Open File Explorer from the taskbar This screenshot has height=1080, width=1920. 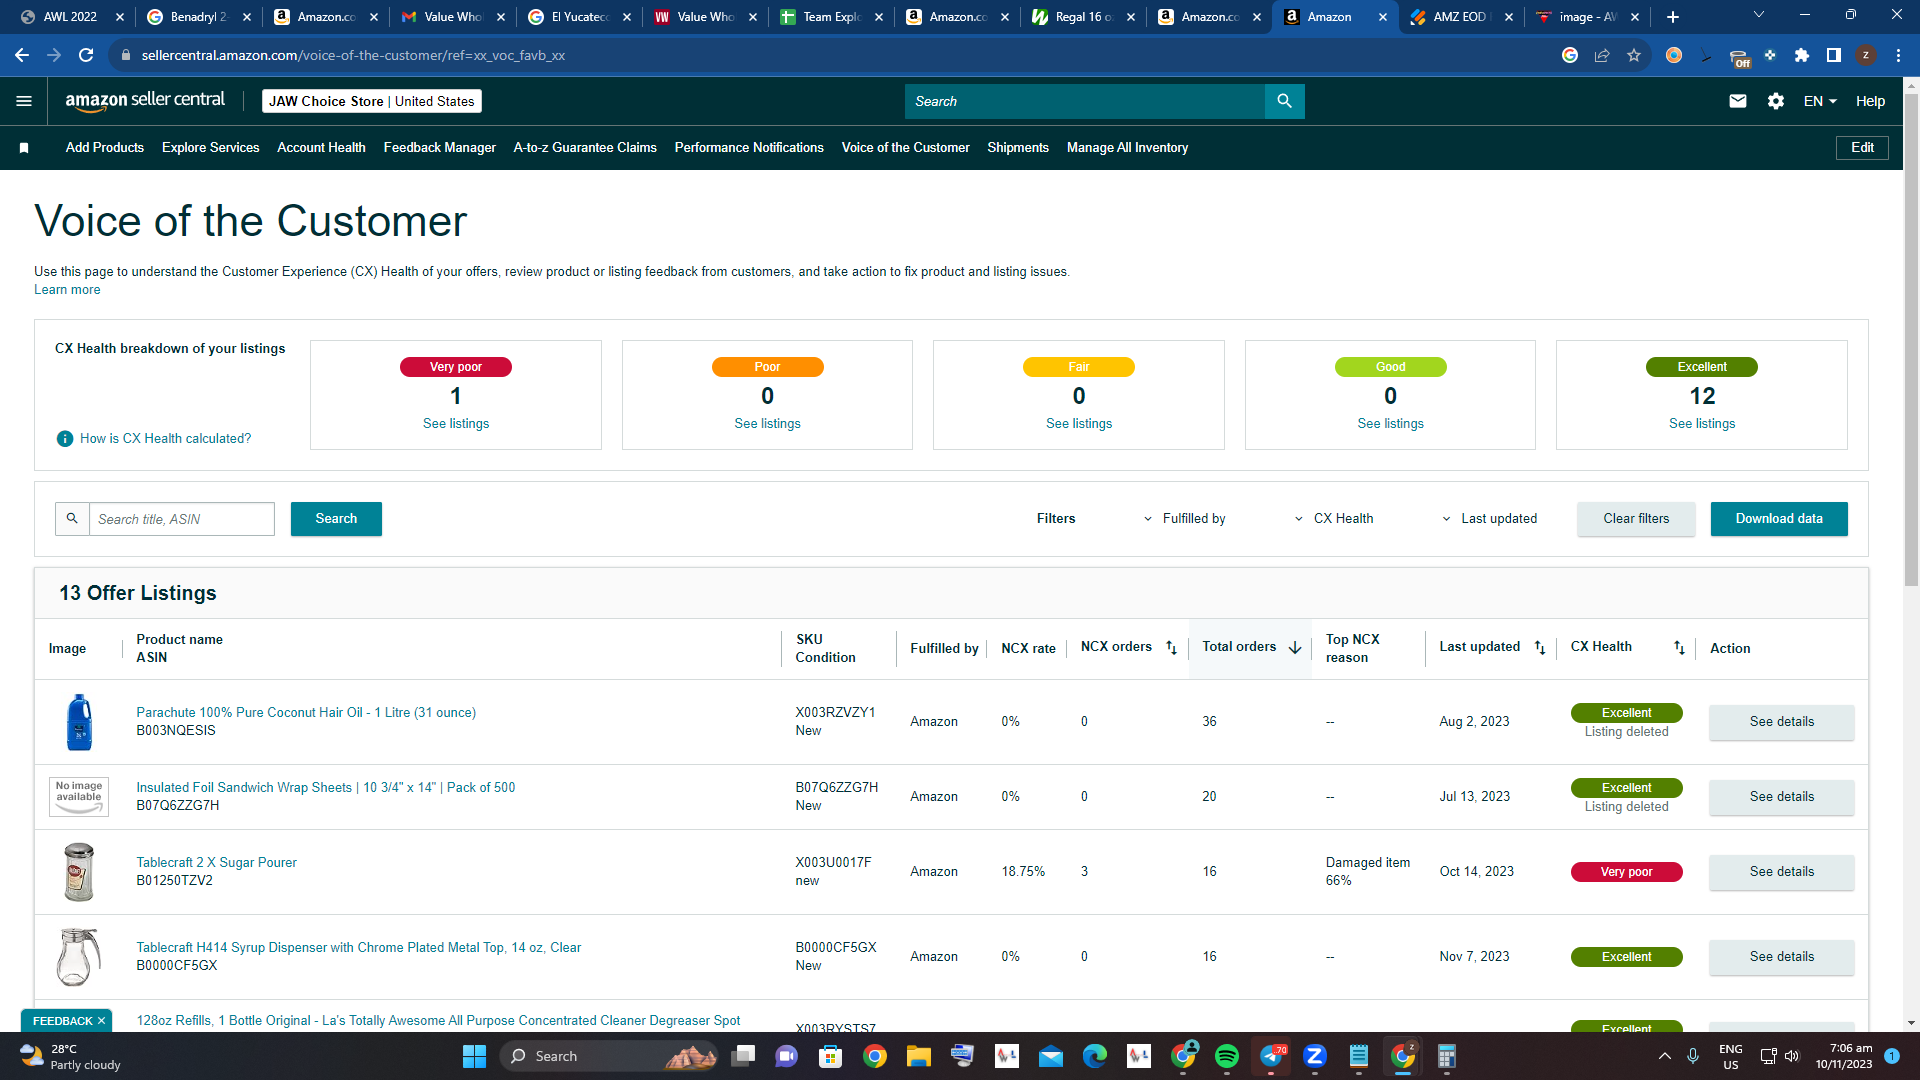click(x=919, y=1056)
